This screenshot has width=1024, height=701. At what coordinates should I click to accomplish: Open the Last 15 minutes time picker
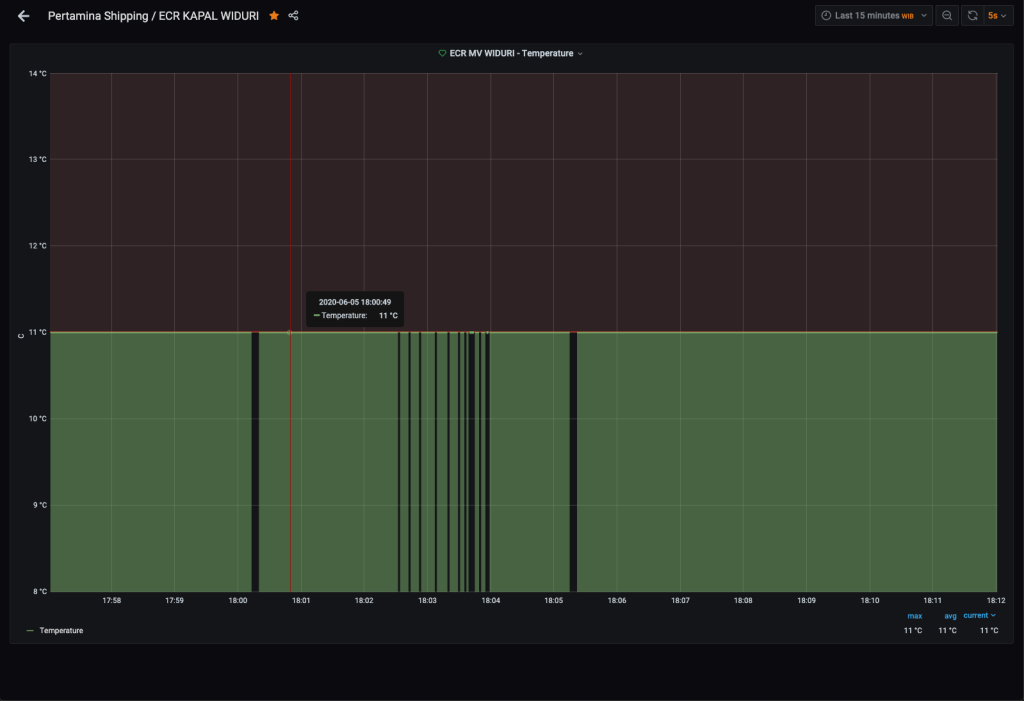[x=873, y=16]
